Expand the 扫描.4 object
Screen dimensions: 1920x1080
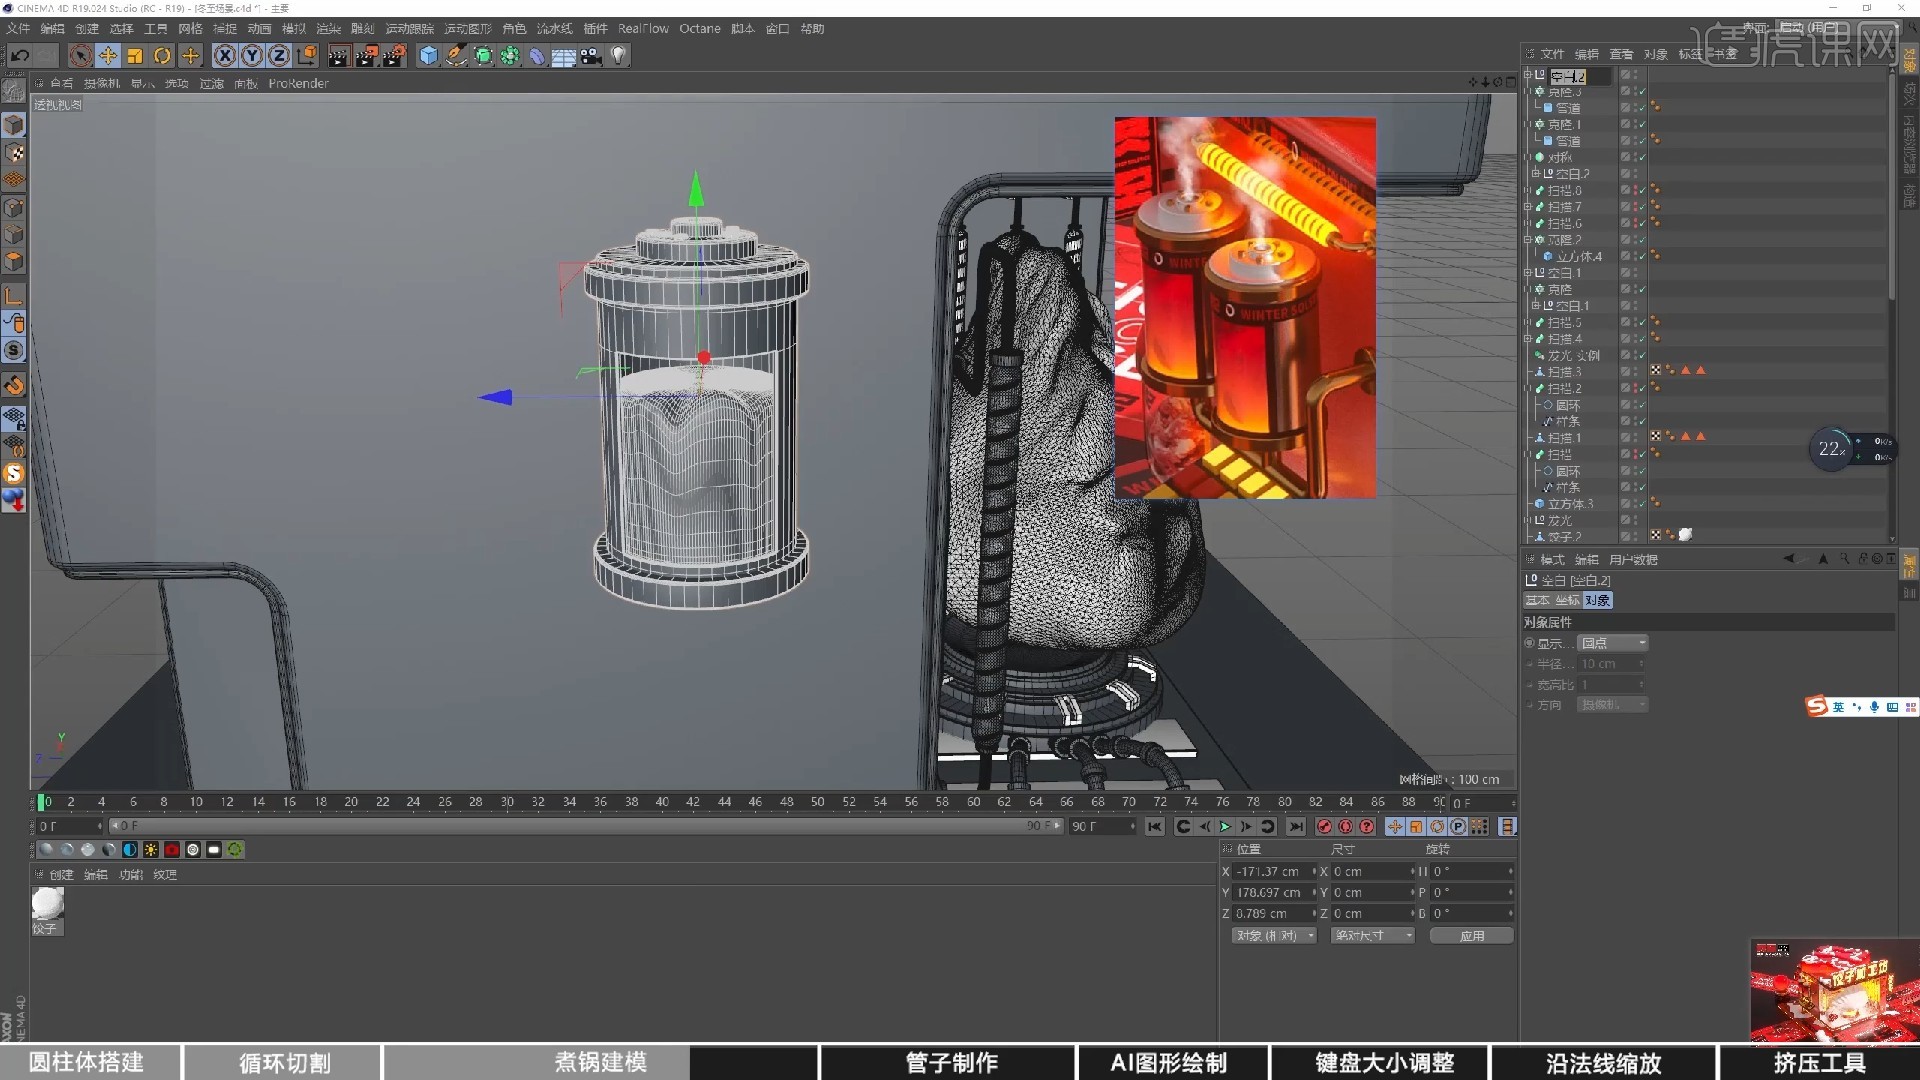pyautogui.click(x=1528, y=339)
